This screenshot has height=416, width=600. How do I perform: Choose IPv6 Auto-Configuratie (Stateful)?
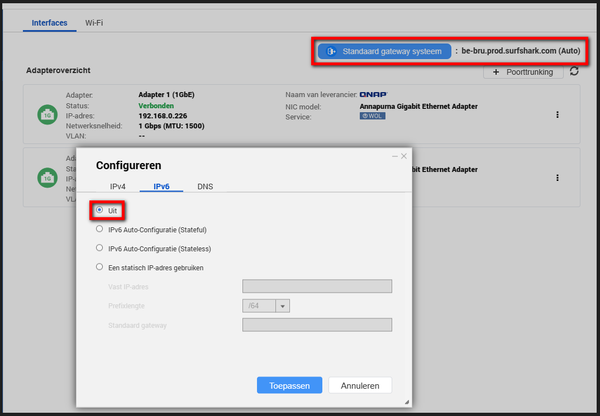99,230
